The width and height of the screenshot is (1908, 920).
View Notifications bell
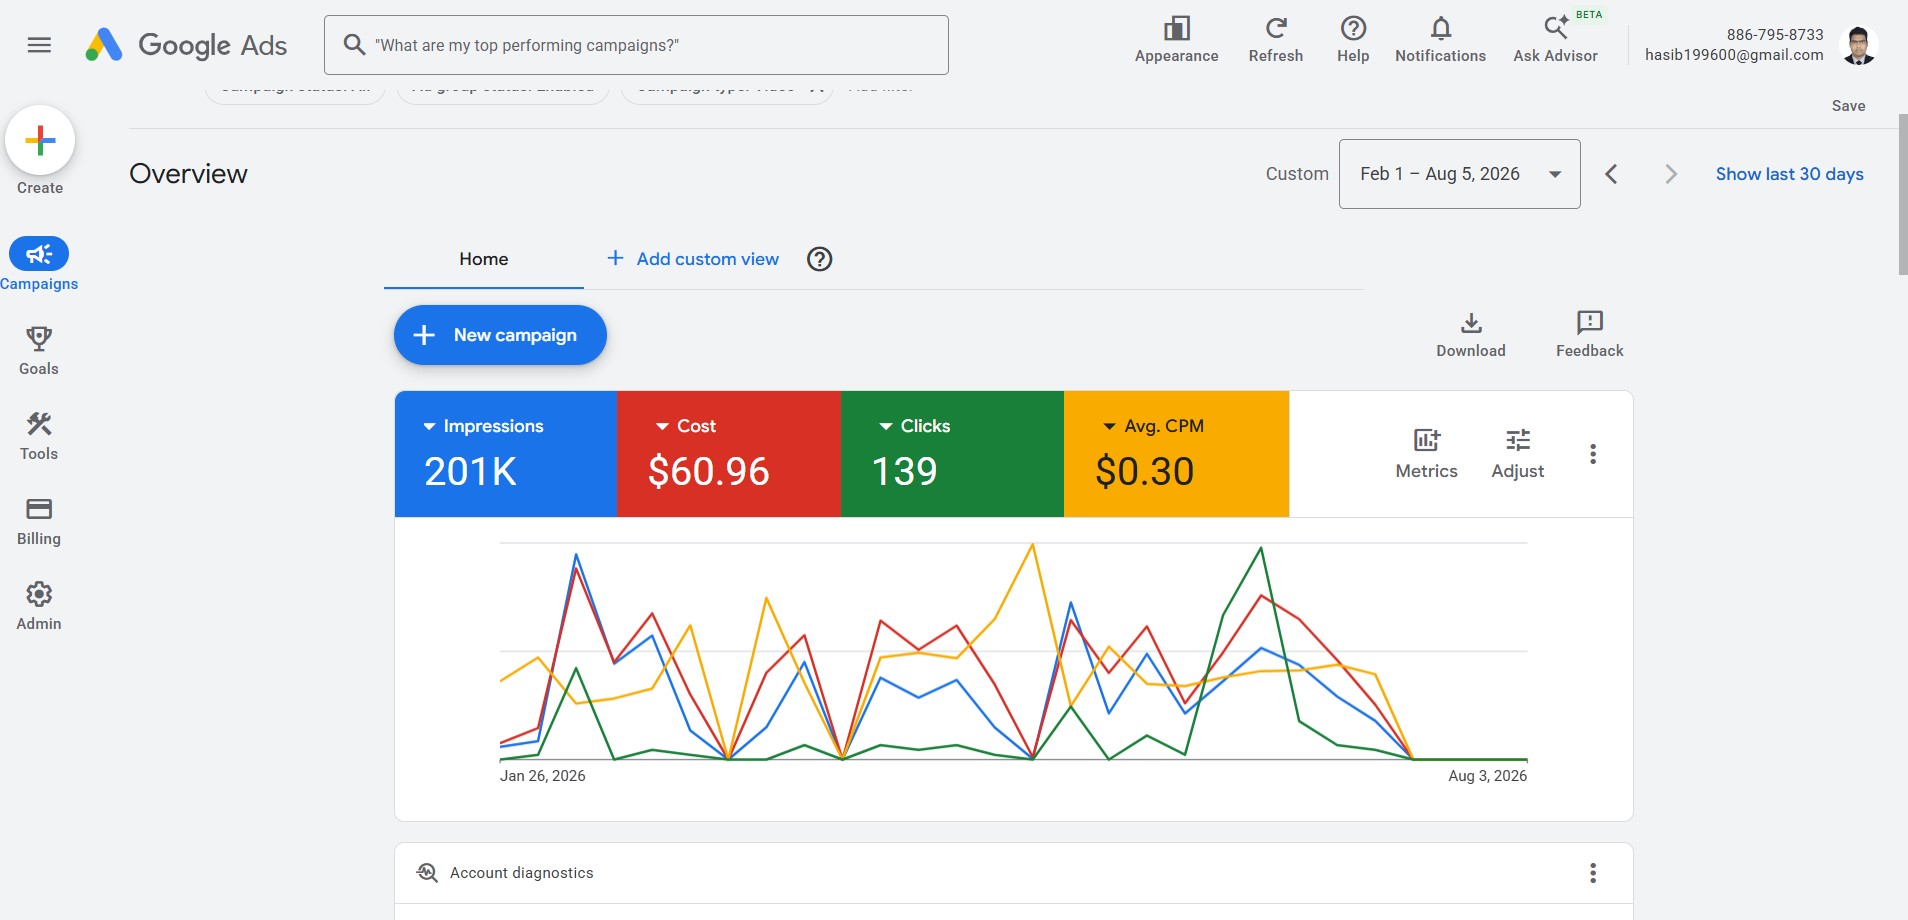click(1440, 41)
